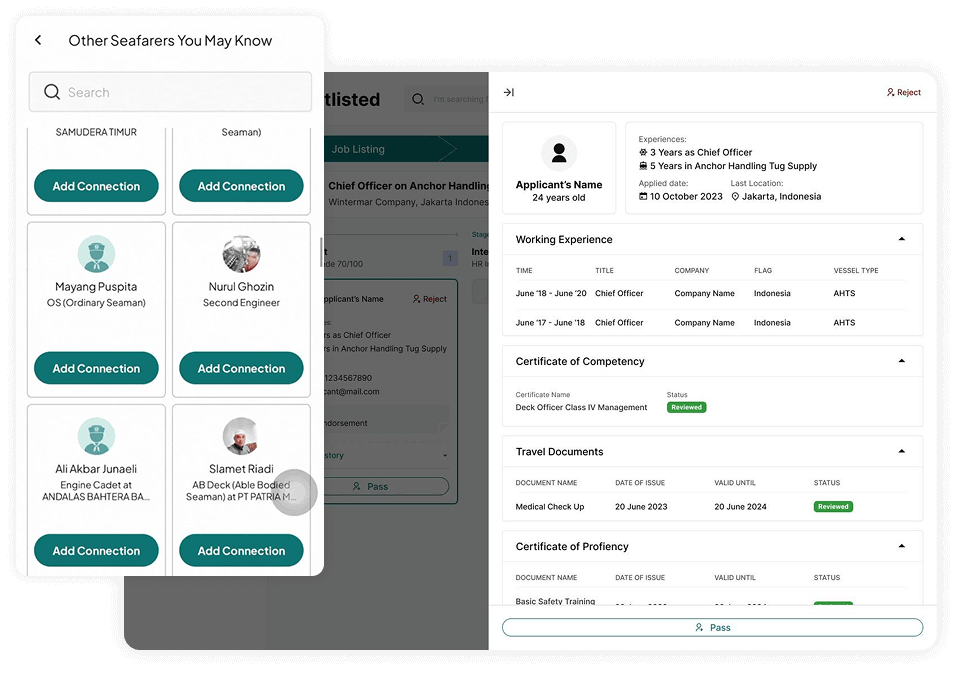Click the magnifier icon in the Search box
Screen dimensions: 961x674
52,93
